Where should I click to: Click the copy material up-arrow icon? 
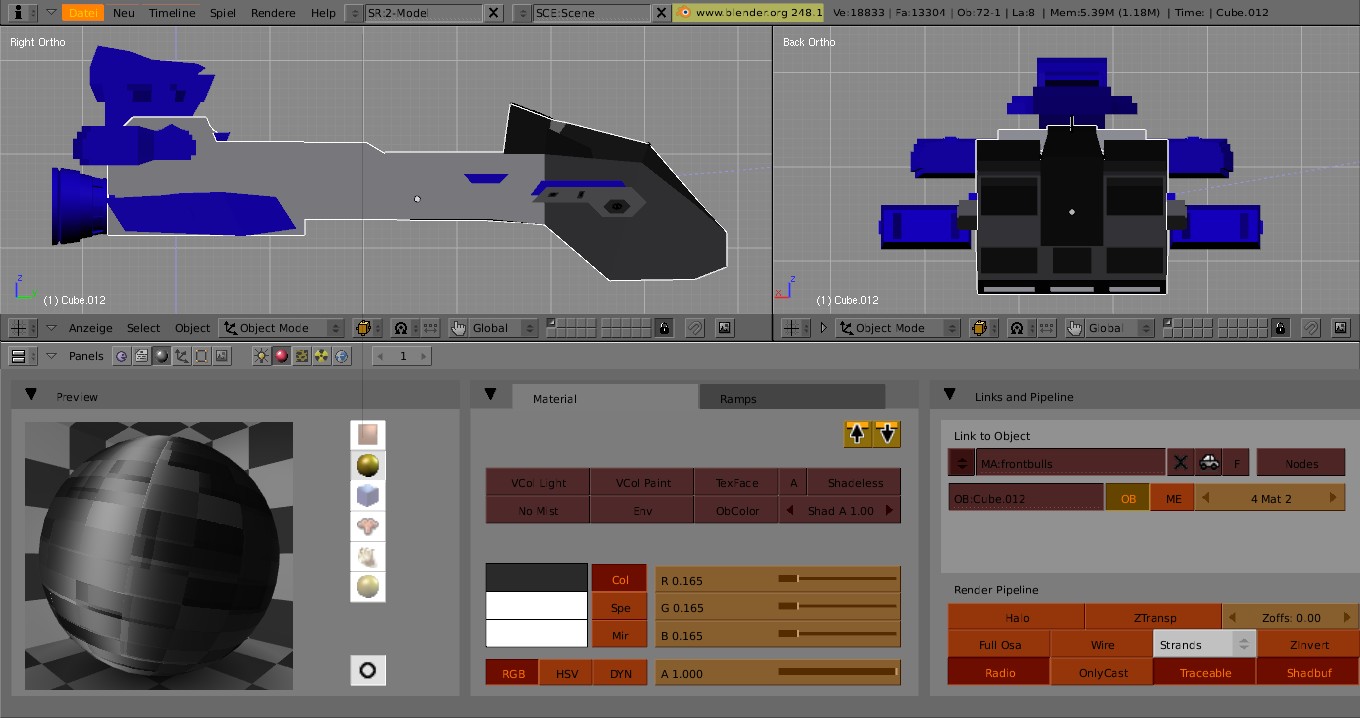(858, 433)
